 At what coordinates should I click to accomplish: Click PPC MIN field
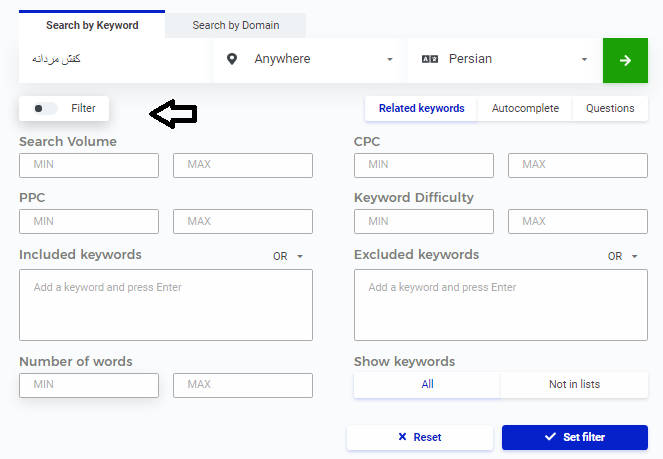click(89, 221)
